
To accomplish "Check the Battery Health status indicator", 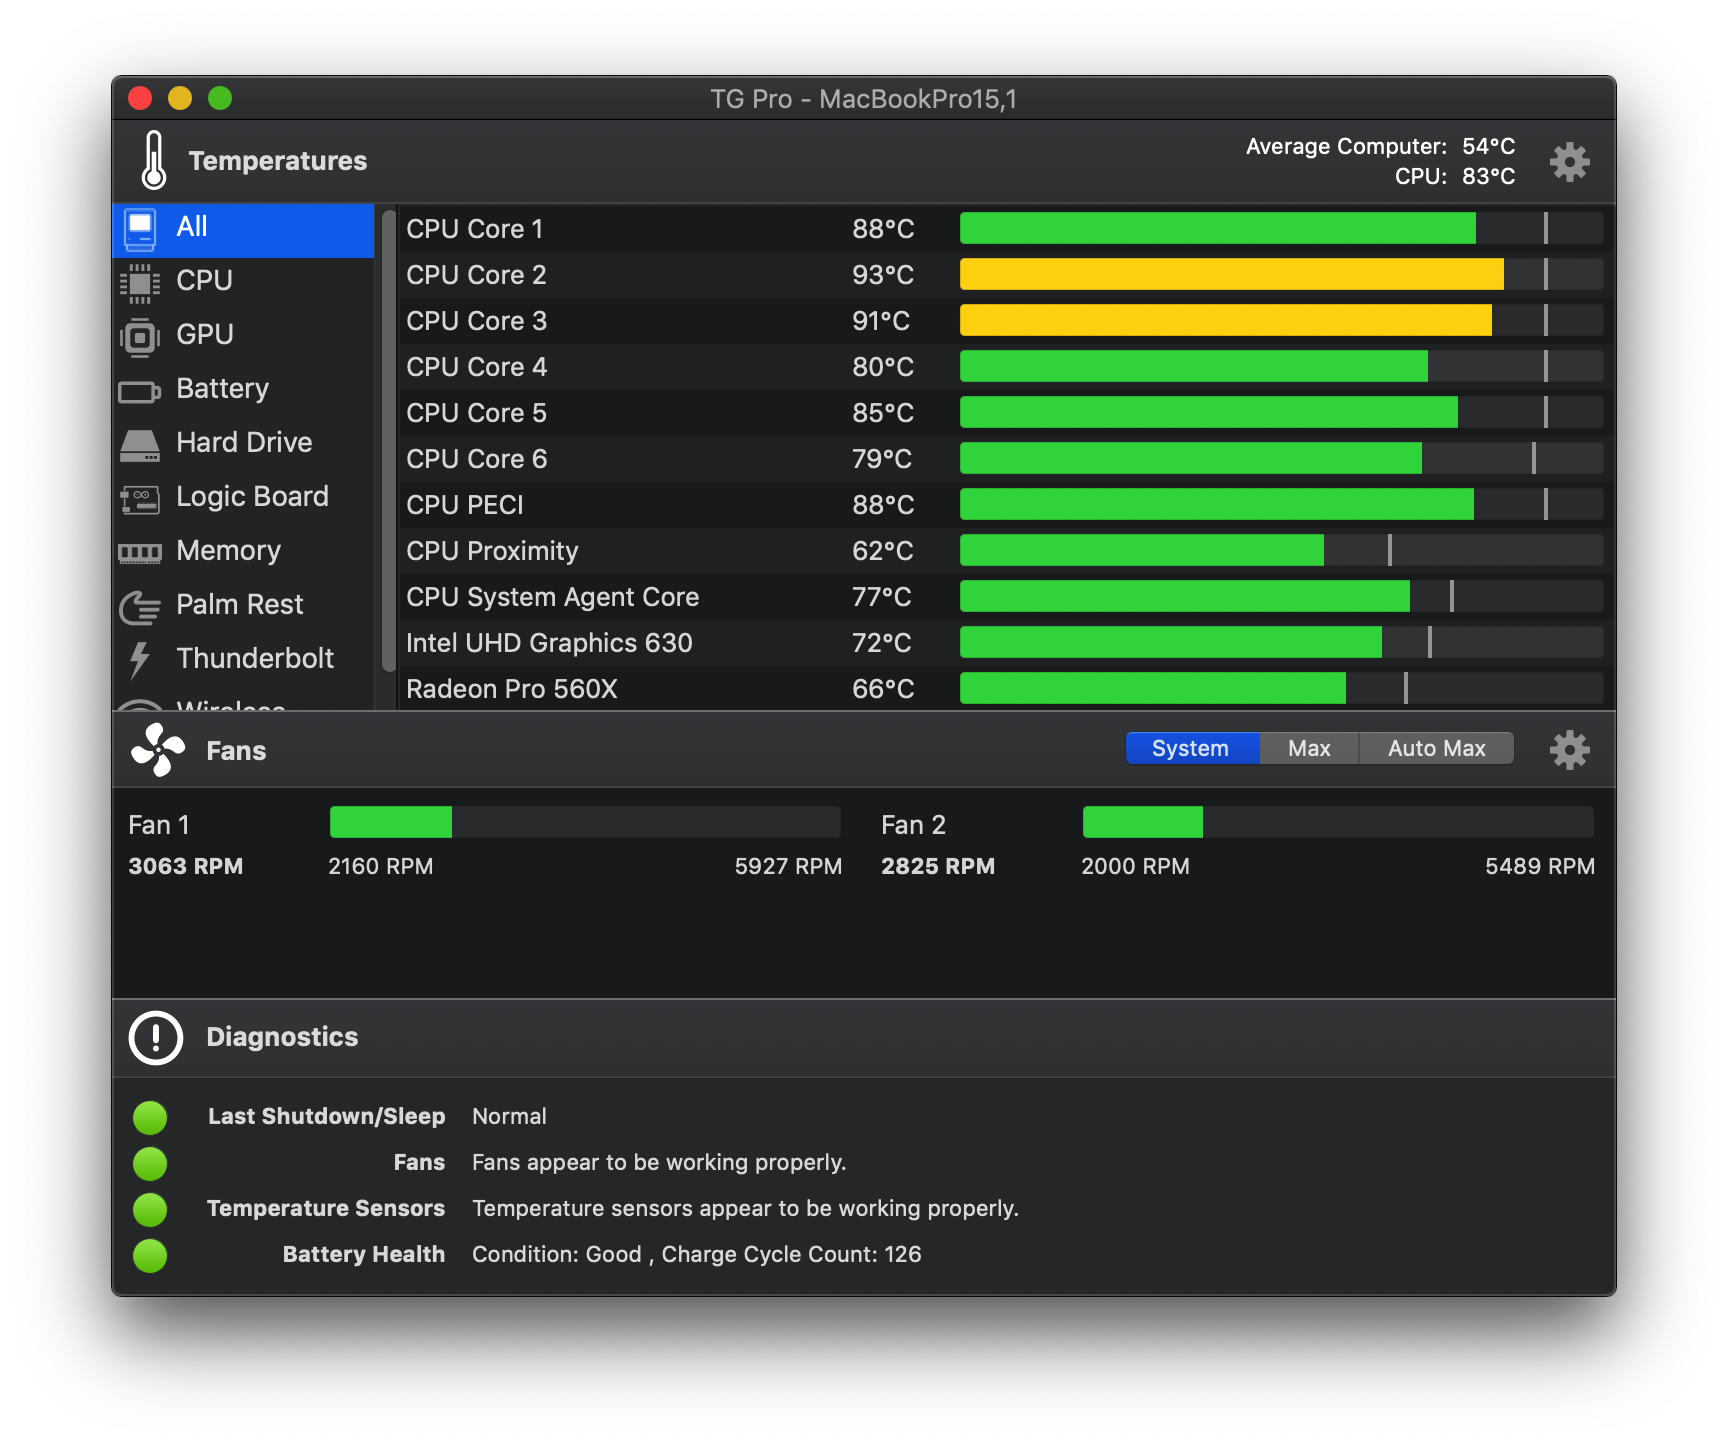I will (150, 1255).
